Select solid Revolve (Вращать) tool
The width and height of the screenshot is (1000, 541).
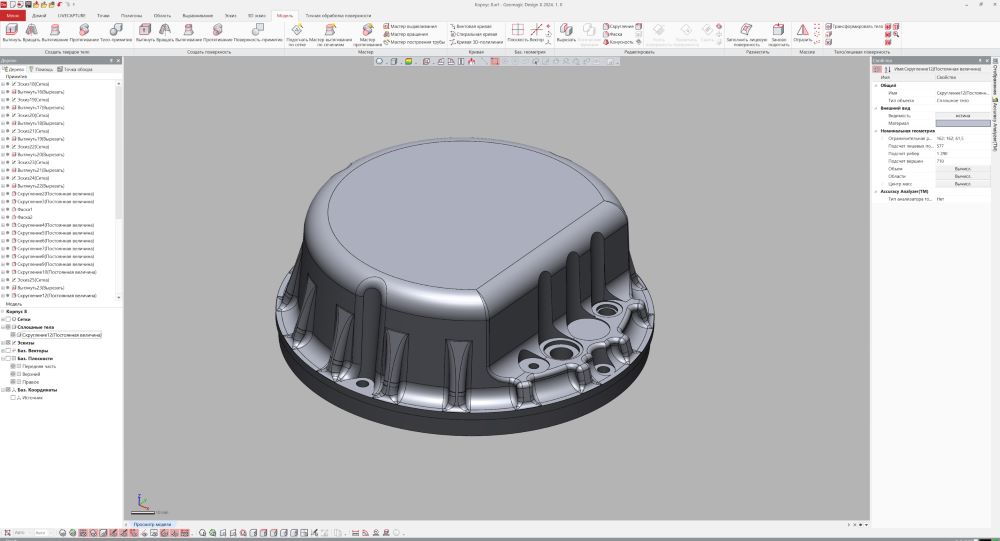pyautogui.click(x=31, y=33)
